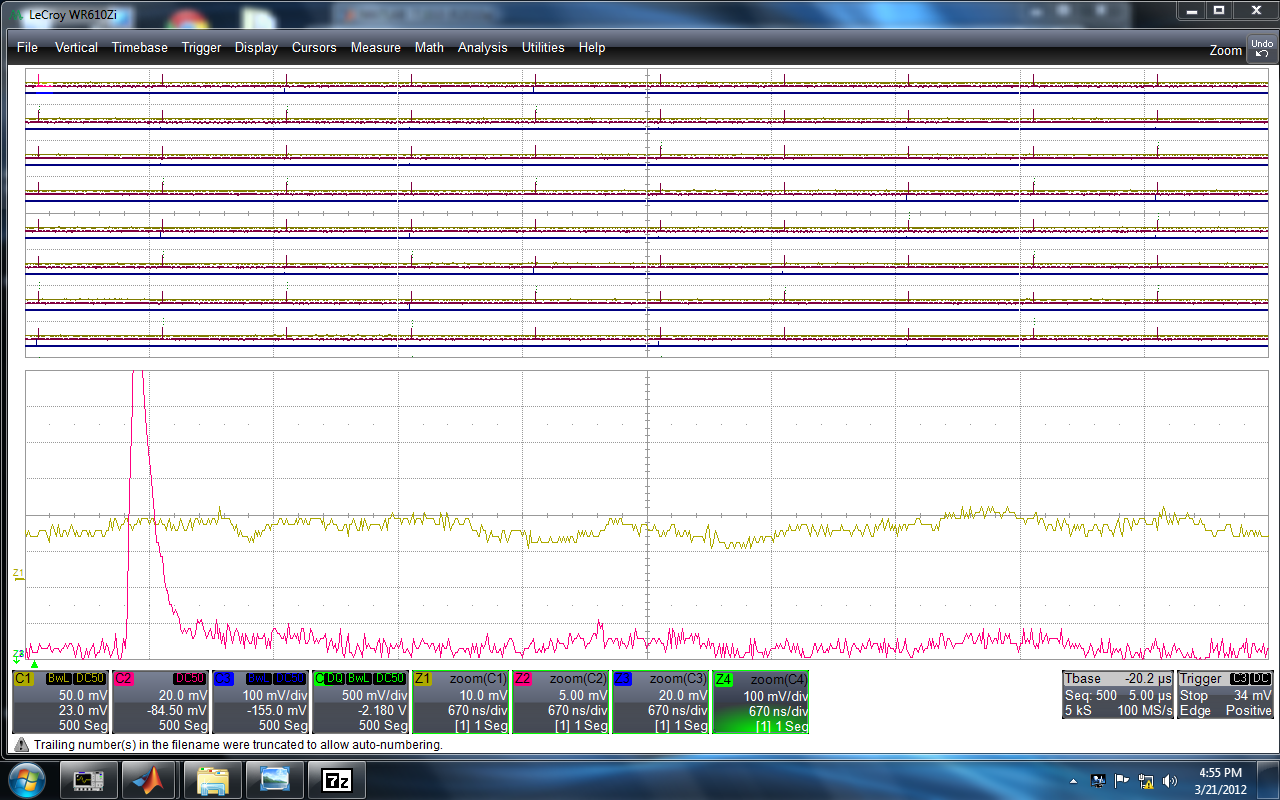Screen dimensions: 1280x800
Task: Open the C1 channel descriptor box
Action: pyautogui.click(x=60, y=702)
